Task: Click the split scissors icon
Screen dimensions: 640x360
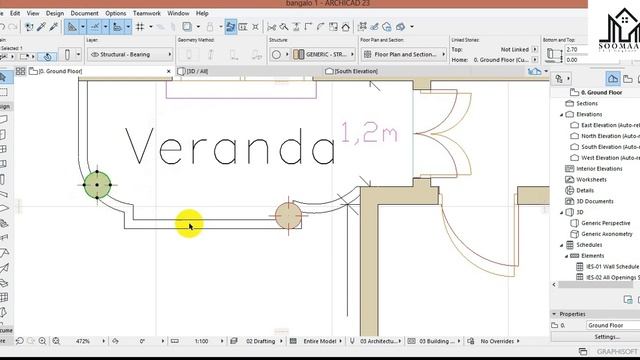Action: click(x=271, y=27)
